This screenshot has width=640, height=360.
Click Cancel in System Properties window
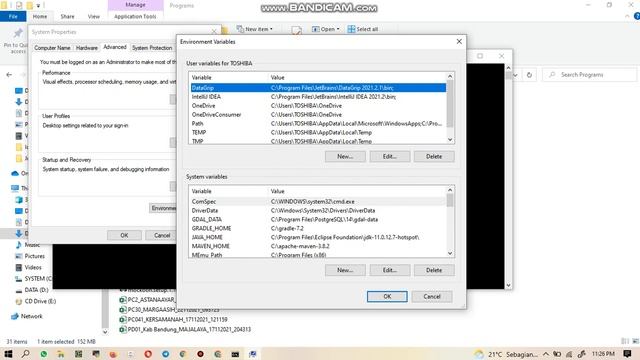[162, 235]
